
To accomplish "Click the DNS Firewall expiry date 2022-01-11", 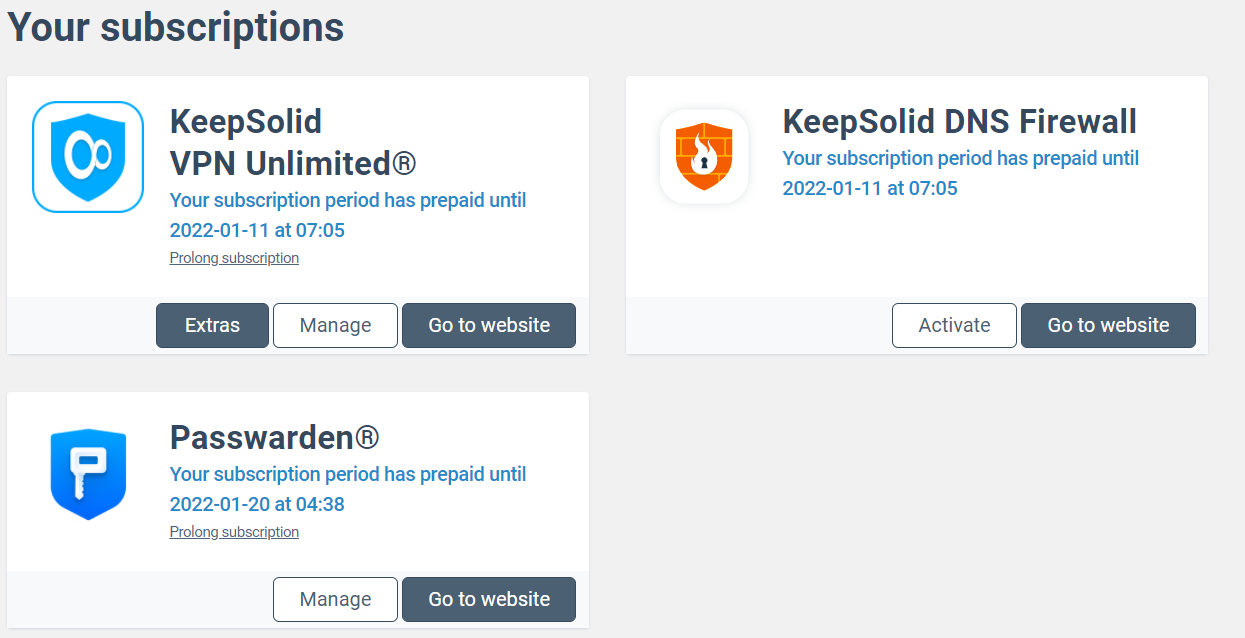I will click(869, 188).
